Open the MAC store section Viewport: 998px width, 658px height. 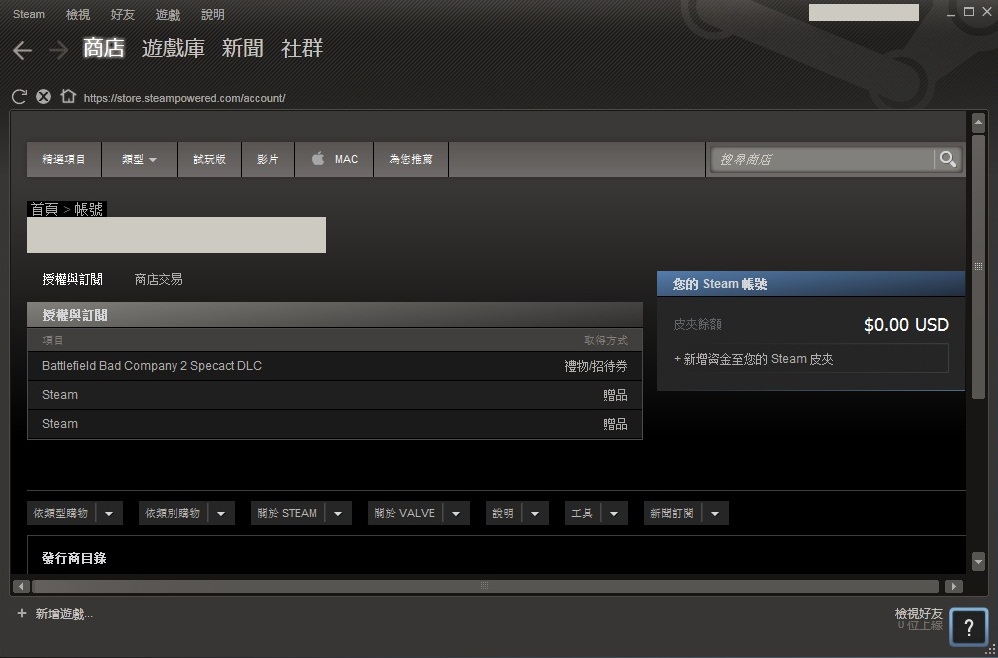point(334,159)
